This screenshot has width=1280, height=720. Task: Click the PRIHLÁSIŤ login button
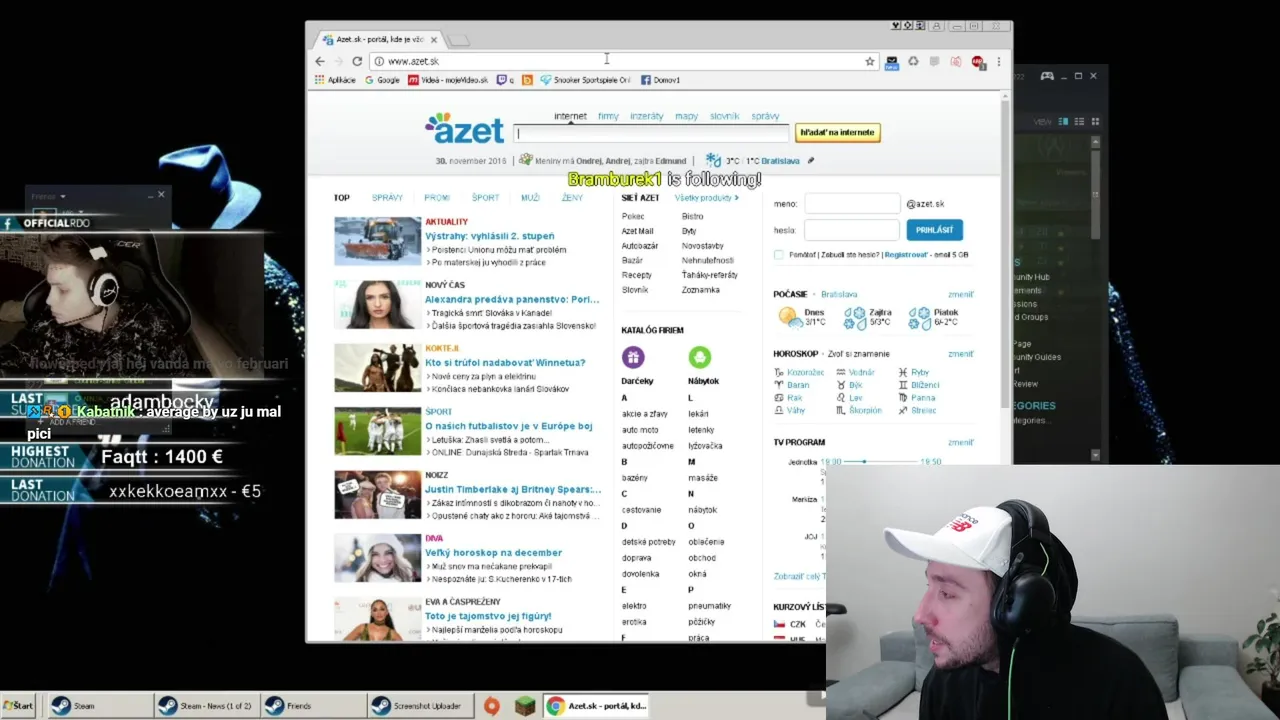934,230
